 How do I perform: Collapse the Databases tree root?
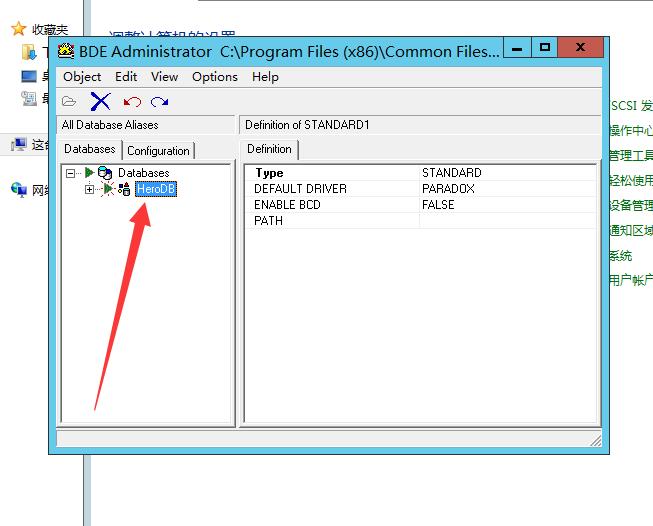point(71,173)
